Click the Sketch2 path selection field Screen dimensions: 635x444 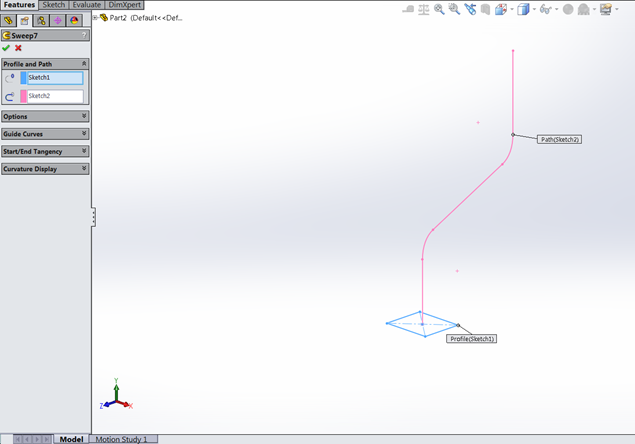(x=55, y=96)
